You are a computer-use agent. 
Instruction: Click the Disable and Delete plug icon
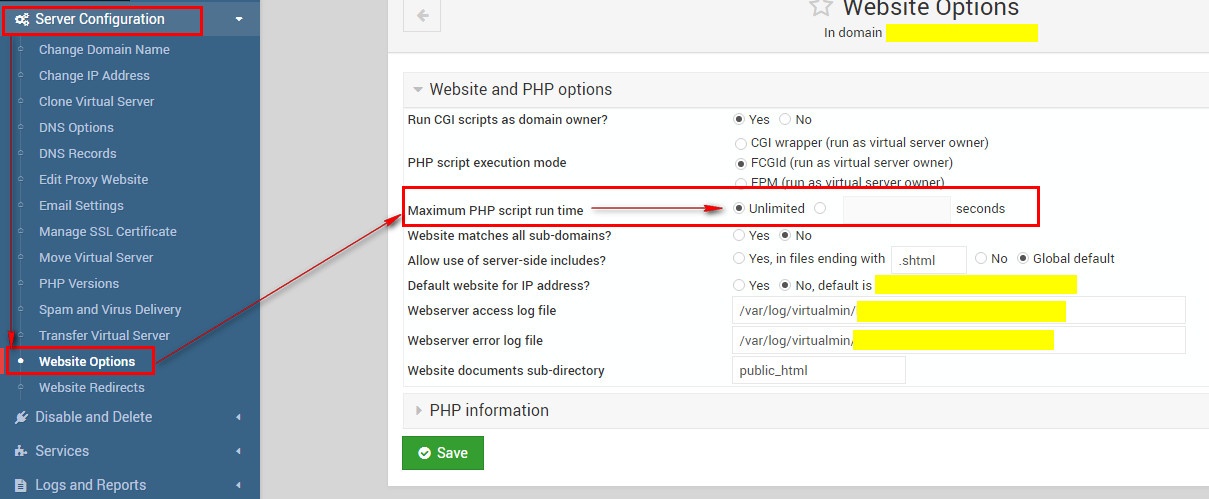tap(21, 417)
